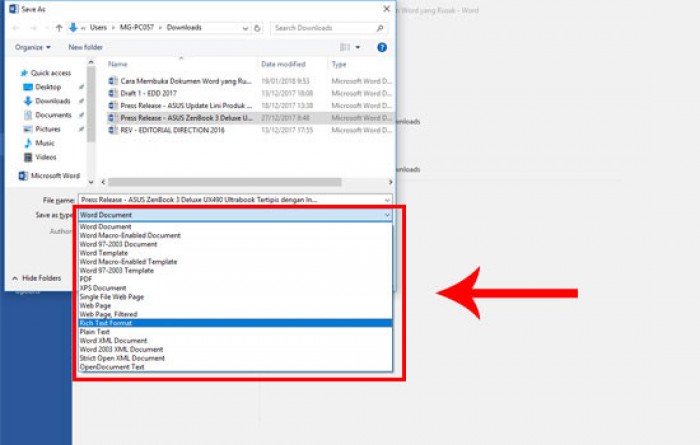Viewport: 700px width, 445px height.
Task: Open the File name dropdown arrow
Action: [387, 200]
